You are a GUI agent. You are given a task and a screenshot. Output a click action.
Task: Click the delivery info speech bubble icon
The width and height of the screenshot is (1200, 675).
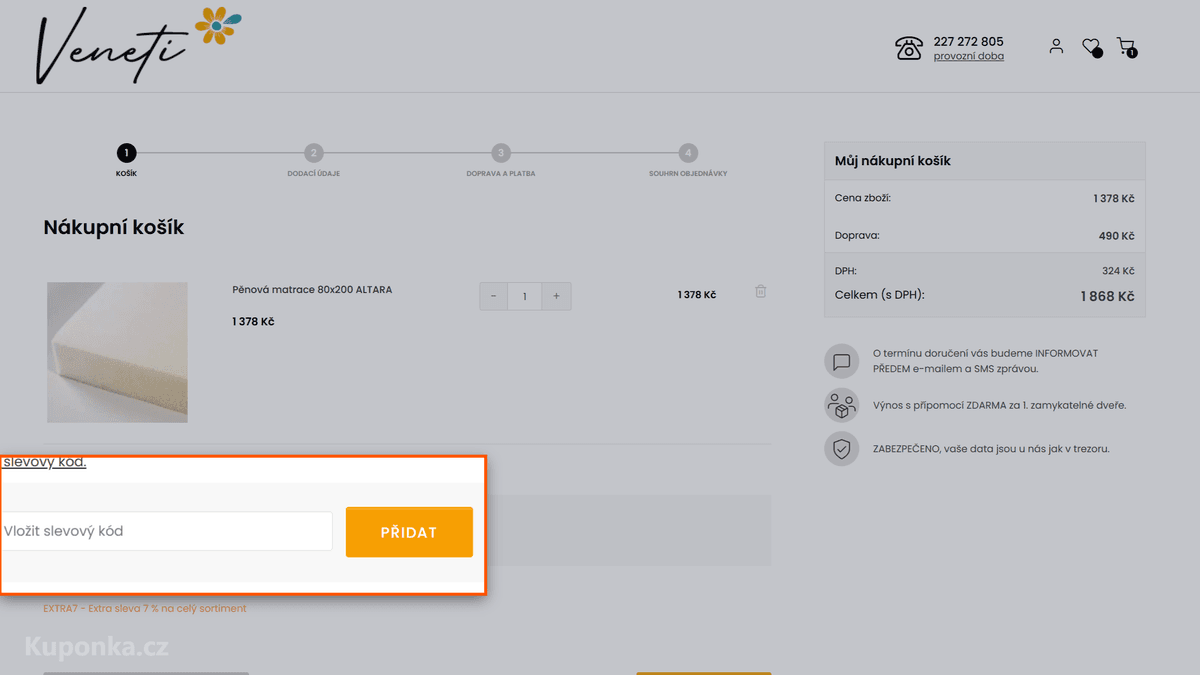842,361
